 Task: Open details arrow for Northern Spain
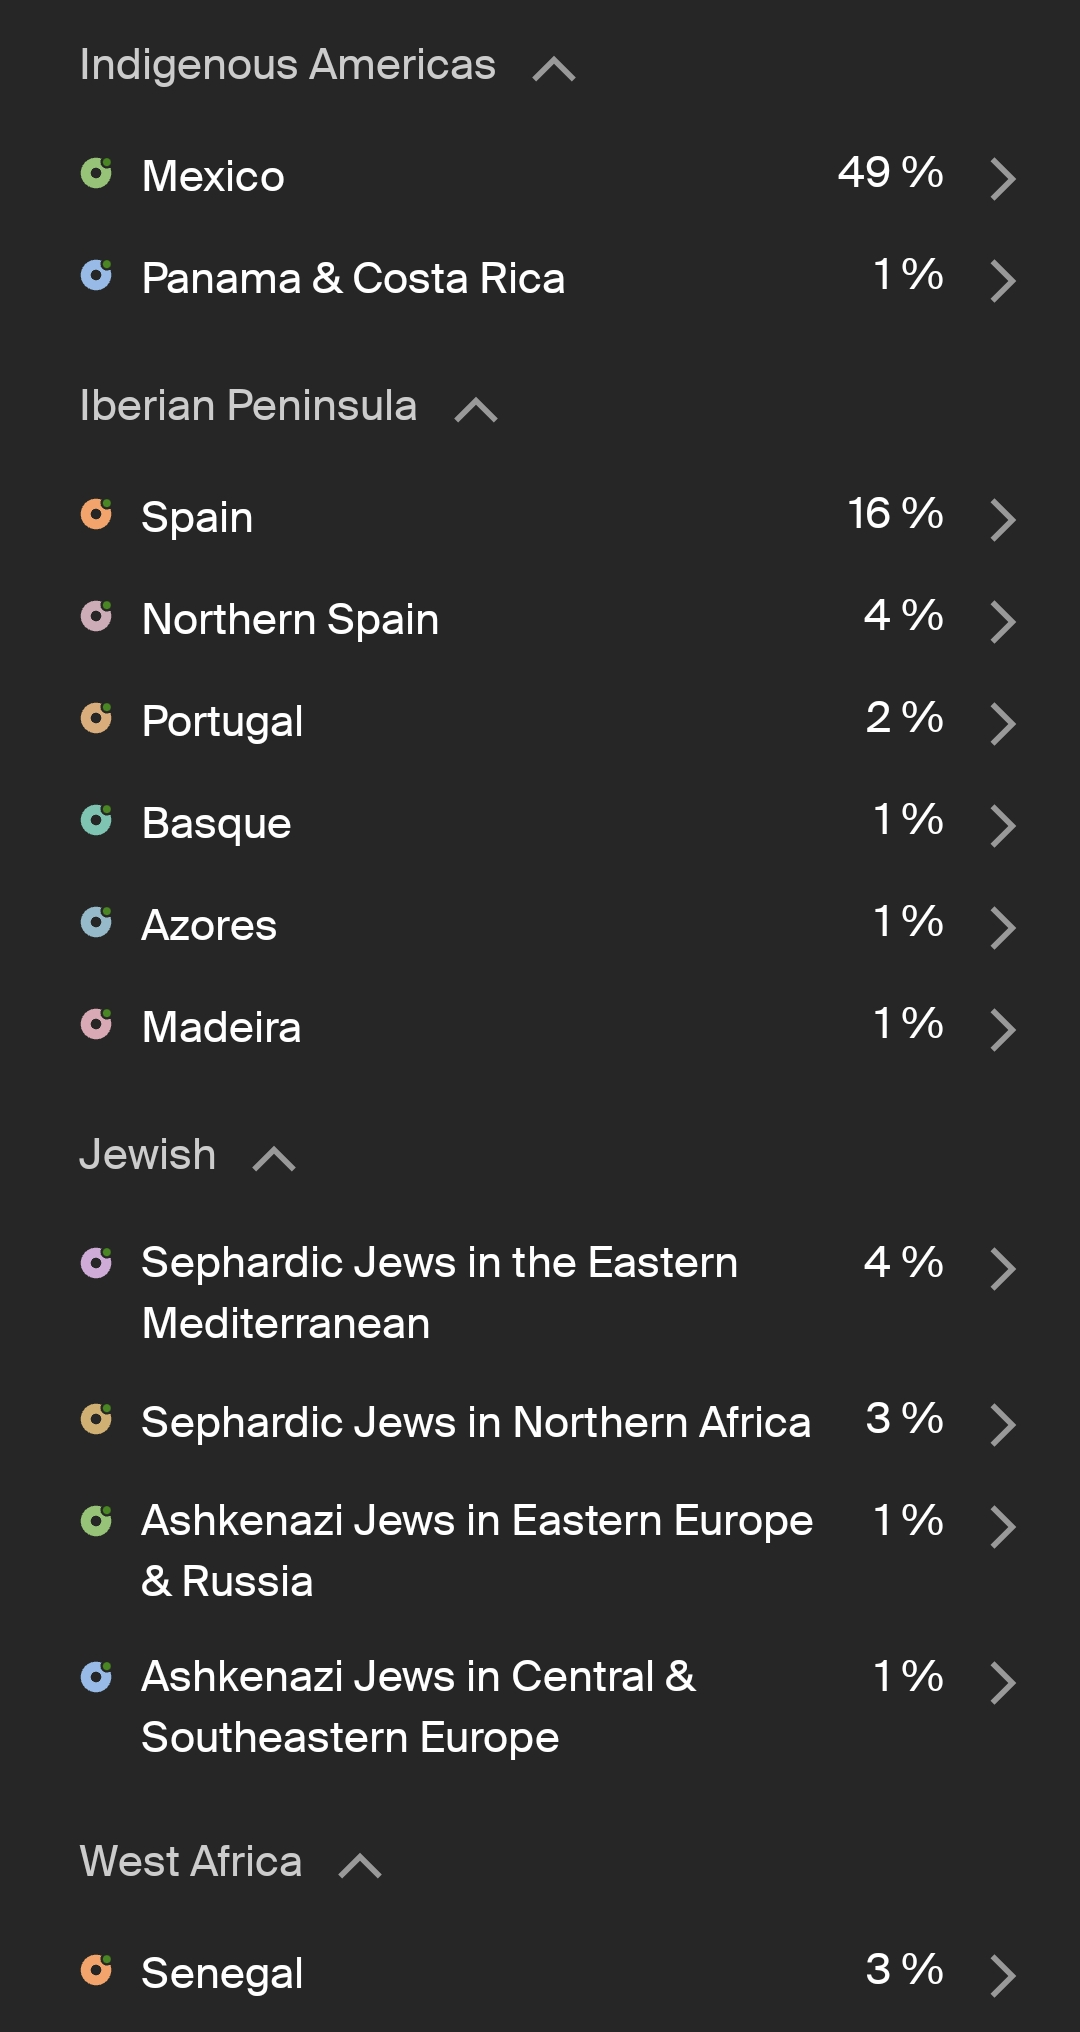click(1002, 621)
